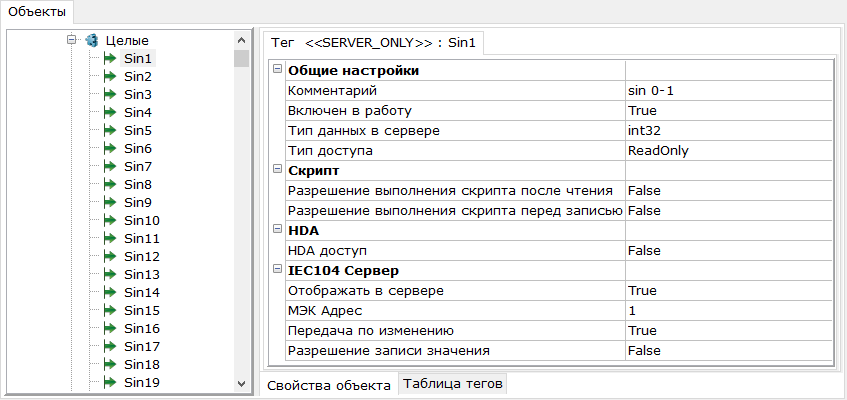The image size is (847, 400).
Task: Click the Передача по изменению property name
Action: pos(371,330)
